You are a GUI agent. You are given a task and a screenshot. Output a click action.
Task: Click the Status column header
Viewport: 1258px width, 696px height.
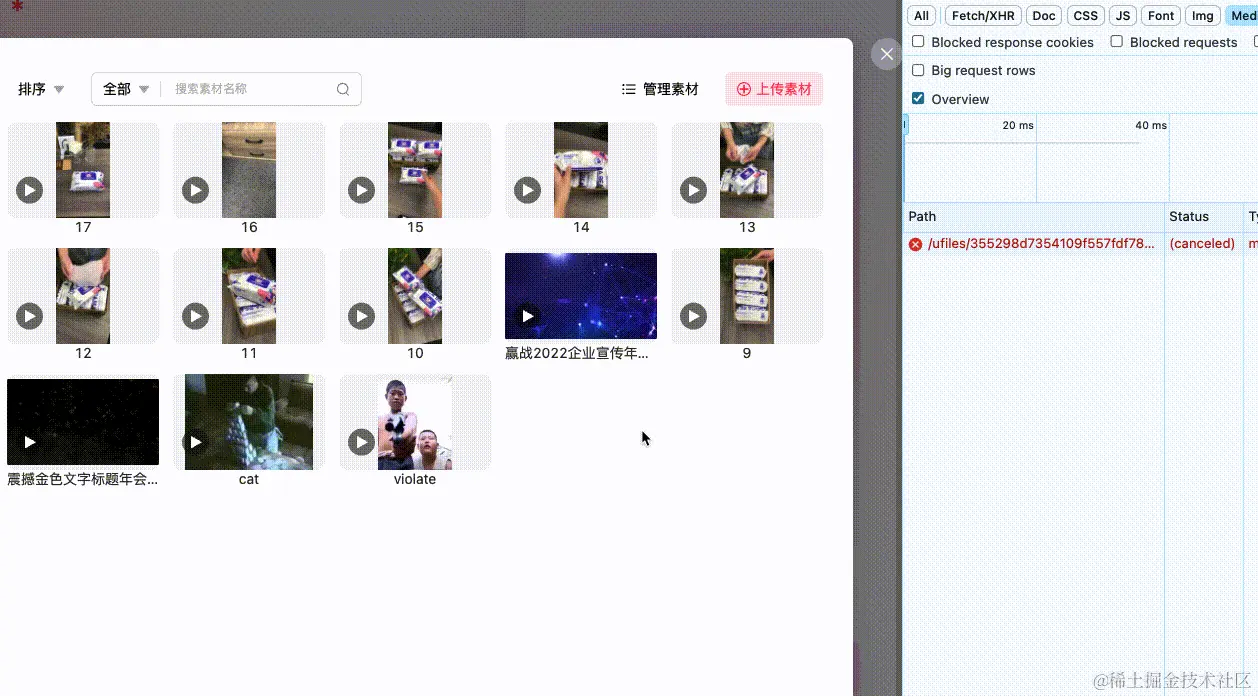click(1204, 216)
